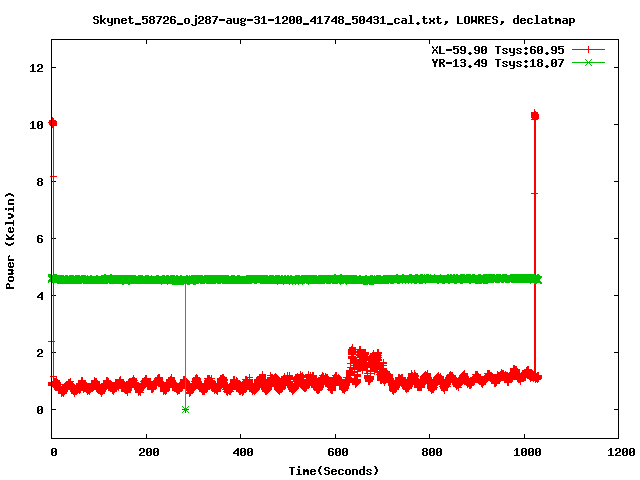
Task: Click the plot title naming the Skynet cal.txt file
Action: tap(333, 20)
